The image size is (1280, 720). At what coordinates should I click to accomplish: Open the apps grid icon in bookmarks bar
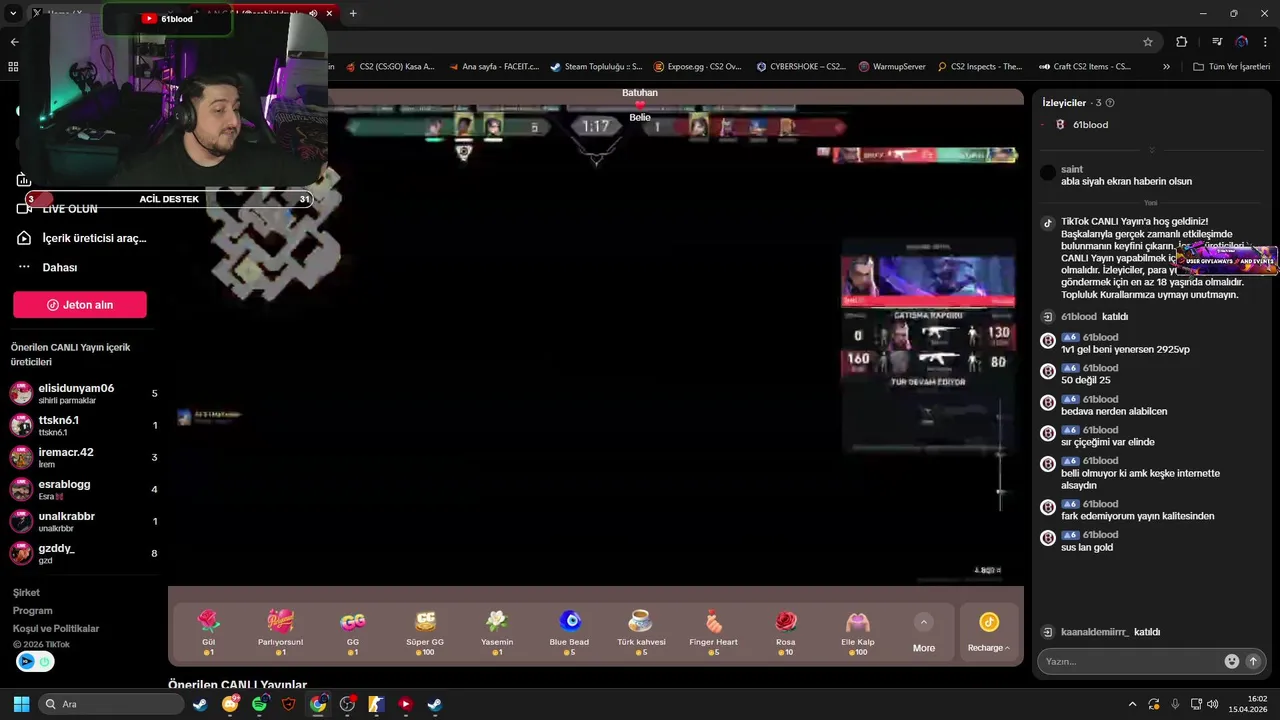(13, 67)
